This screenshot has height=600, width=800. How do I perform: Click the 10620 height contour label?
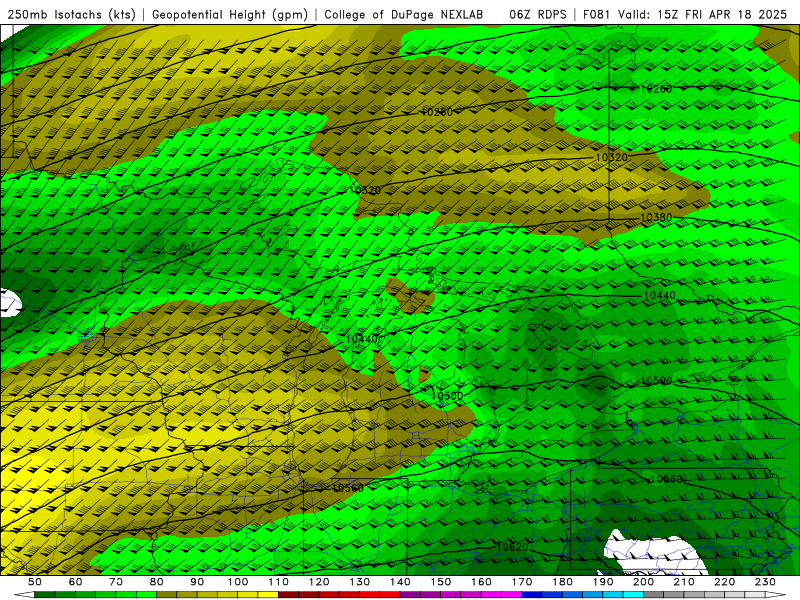pos(512,547)
